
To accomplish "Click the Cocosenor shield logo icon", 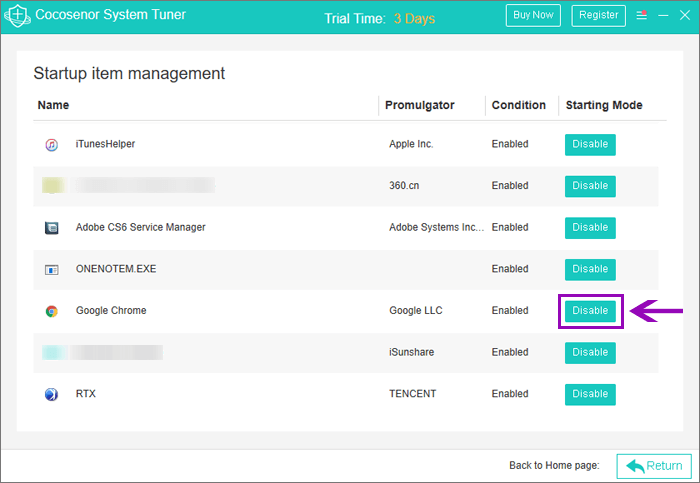I will click(17, 16).
